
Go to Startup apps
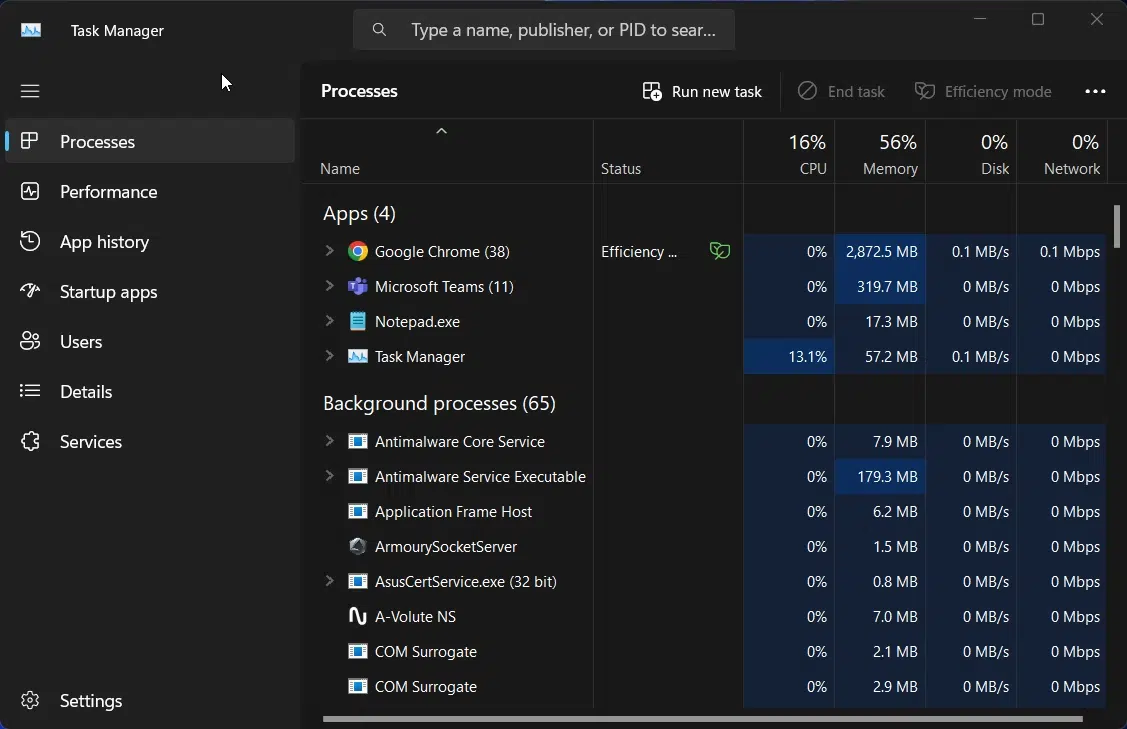pos(109,292)
